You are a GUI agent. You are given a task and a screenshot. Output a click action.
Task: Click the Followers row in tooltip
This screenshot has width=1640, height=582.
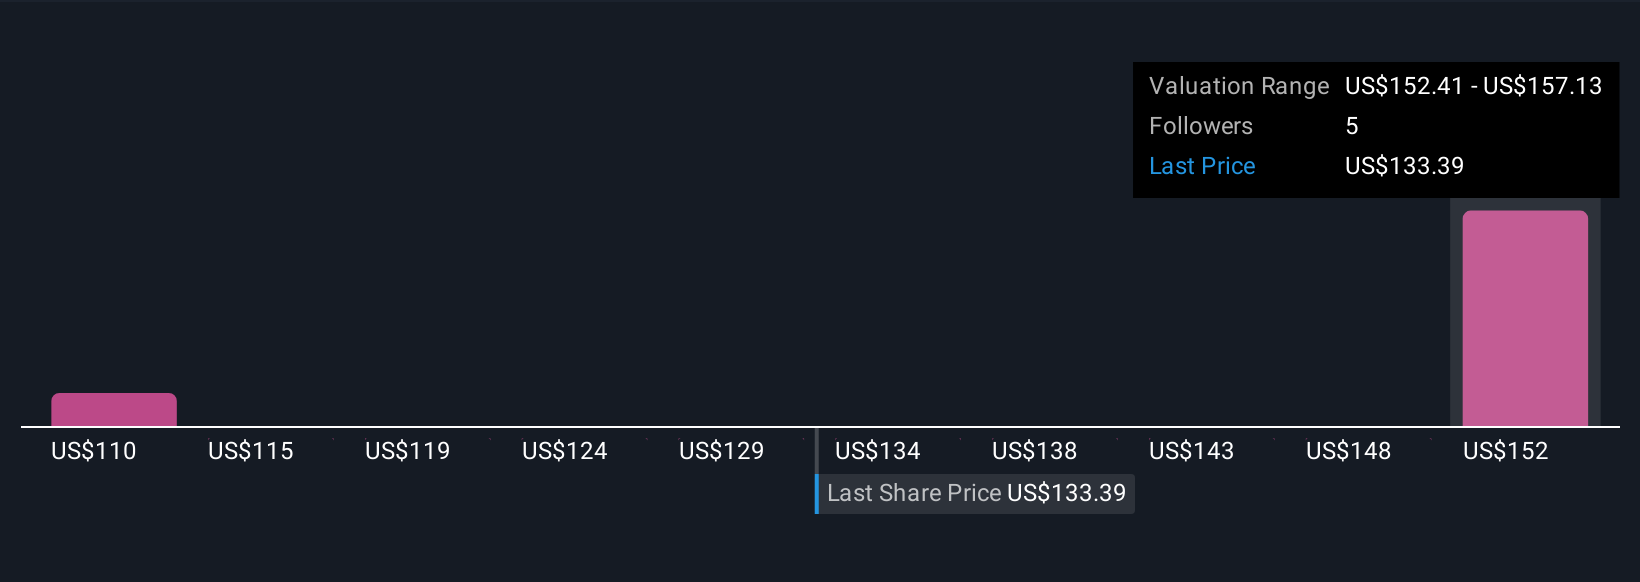[x=1376, y=126]
